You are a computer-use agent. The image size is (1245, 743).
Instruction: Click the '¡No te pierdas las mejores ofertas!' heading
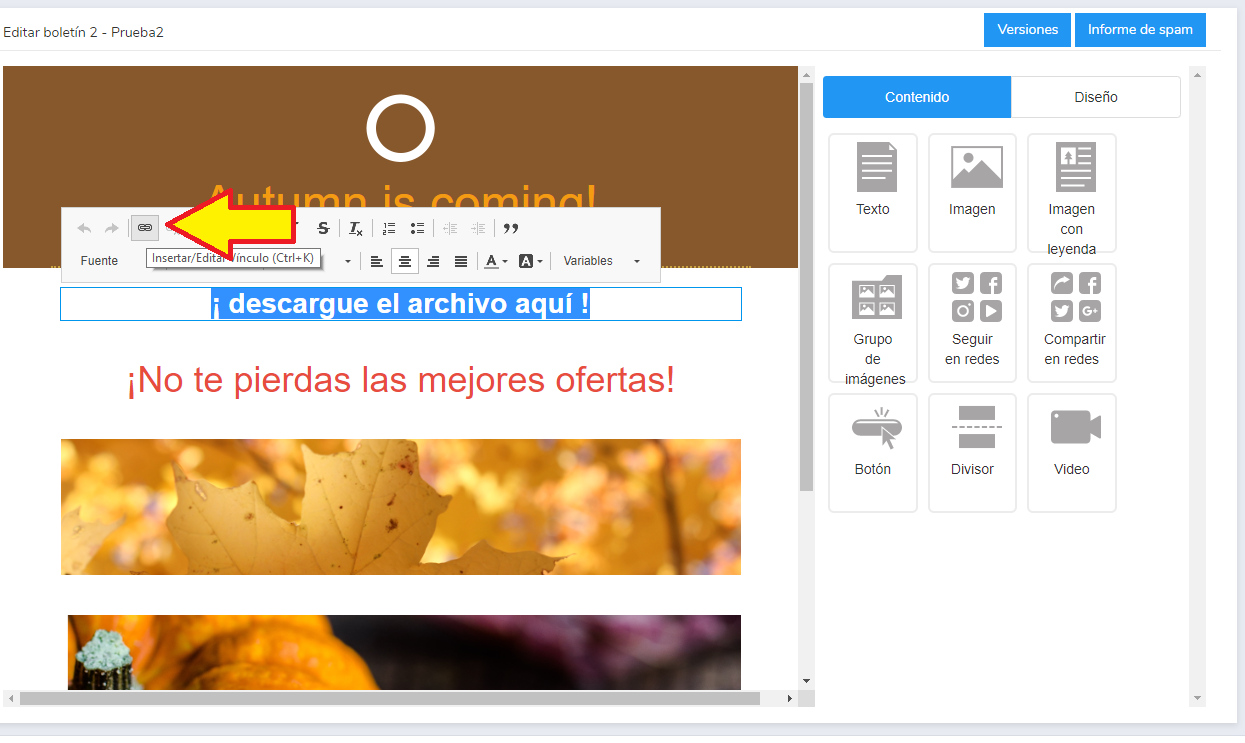[x=401, y=380]
